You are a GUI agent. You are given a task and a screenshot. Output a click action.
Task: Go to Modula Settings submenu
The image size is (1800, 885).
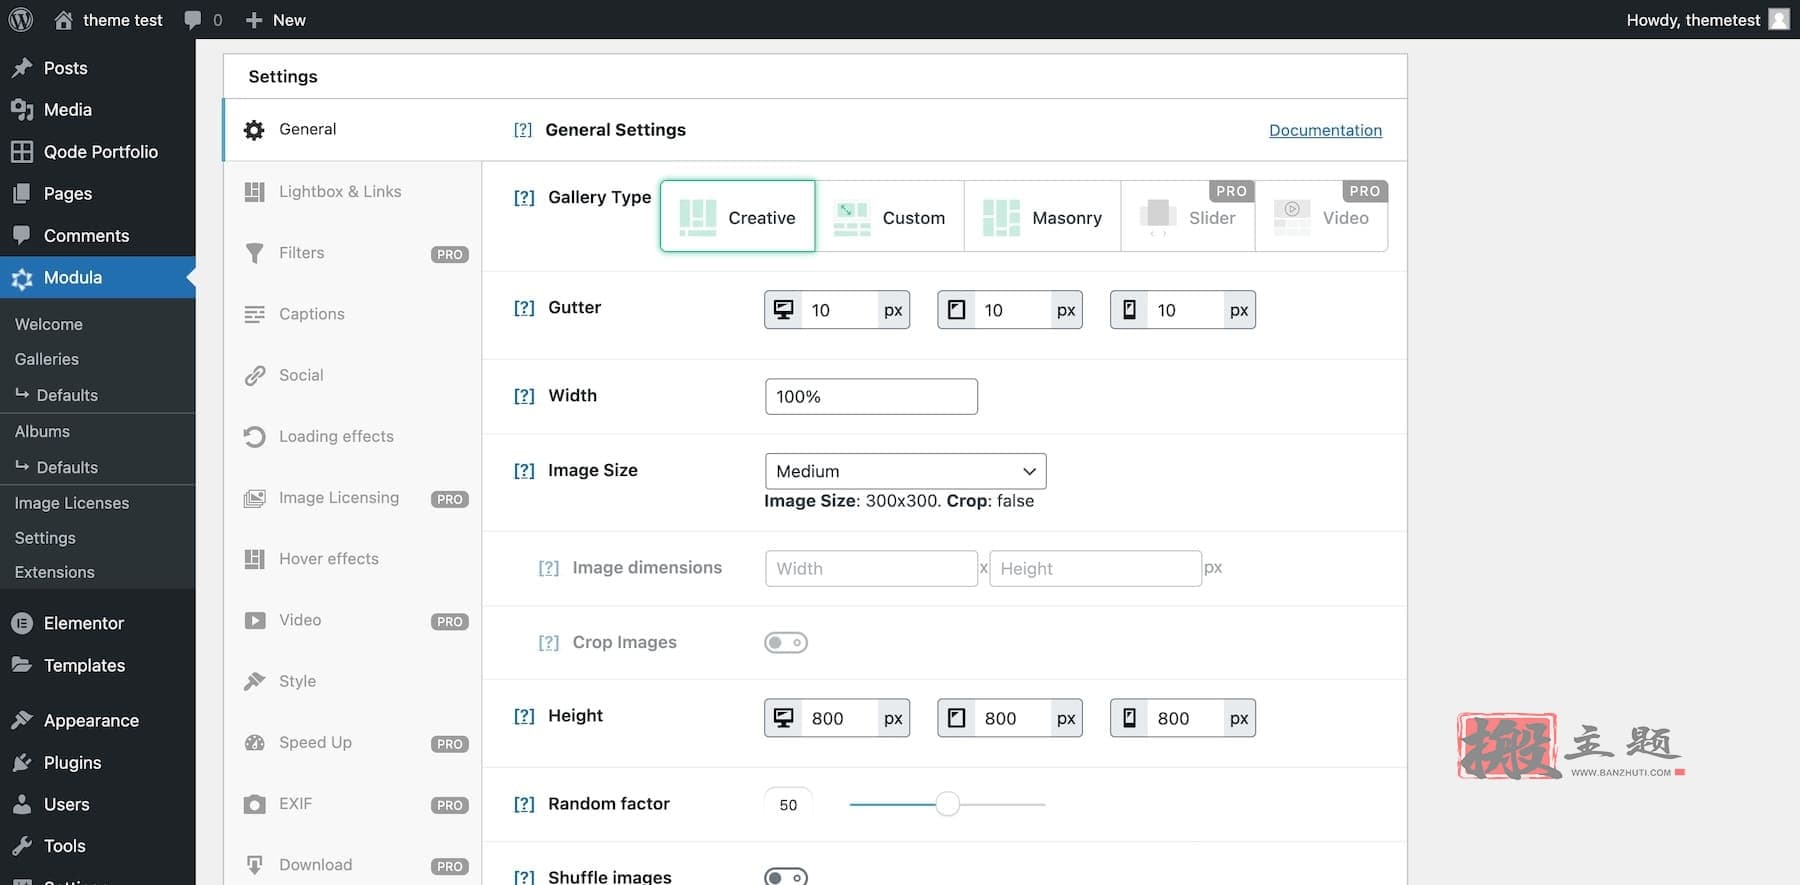[x=45, y=538]
